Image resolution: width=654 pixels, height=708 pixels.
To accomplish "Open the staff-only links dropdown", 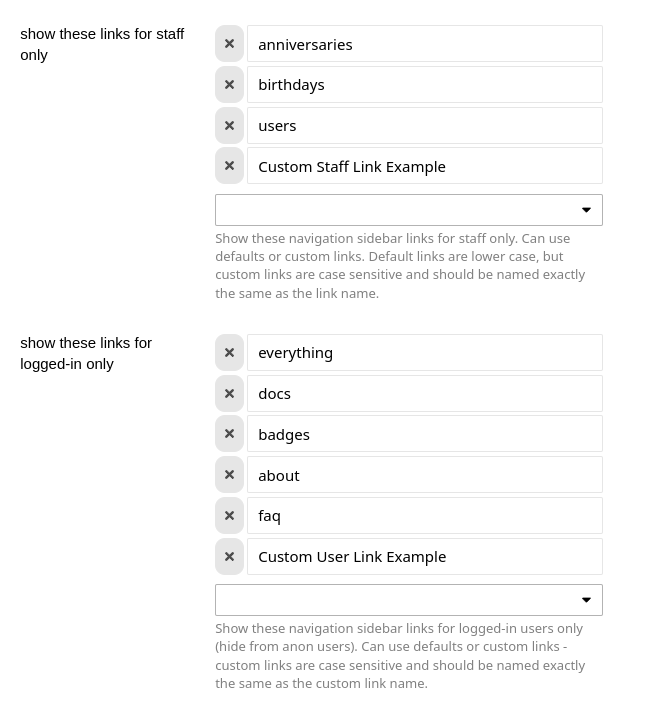I will click(409, 210).
